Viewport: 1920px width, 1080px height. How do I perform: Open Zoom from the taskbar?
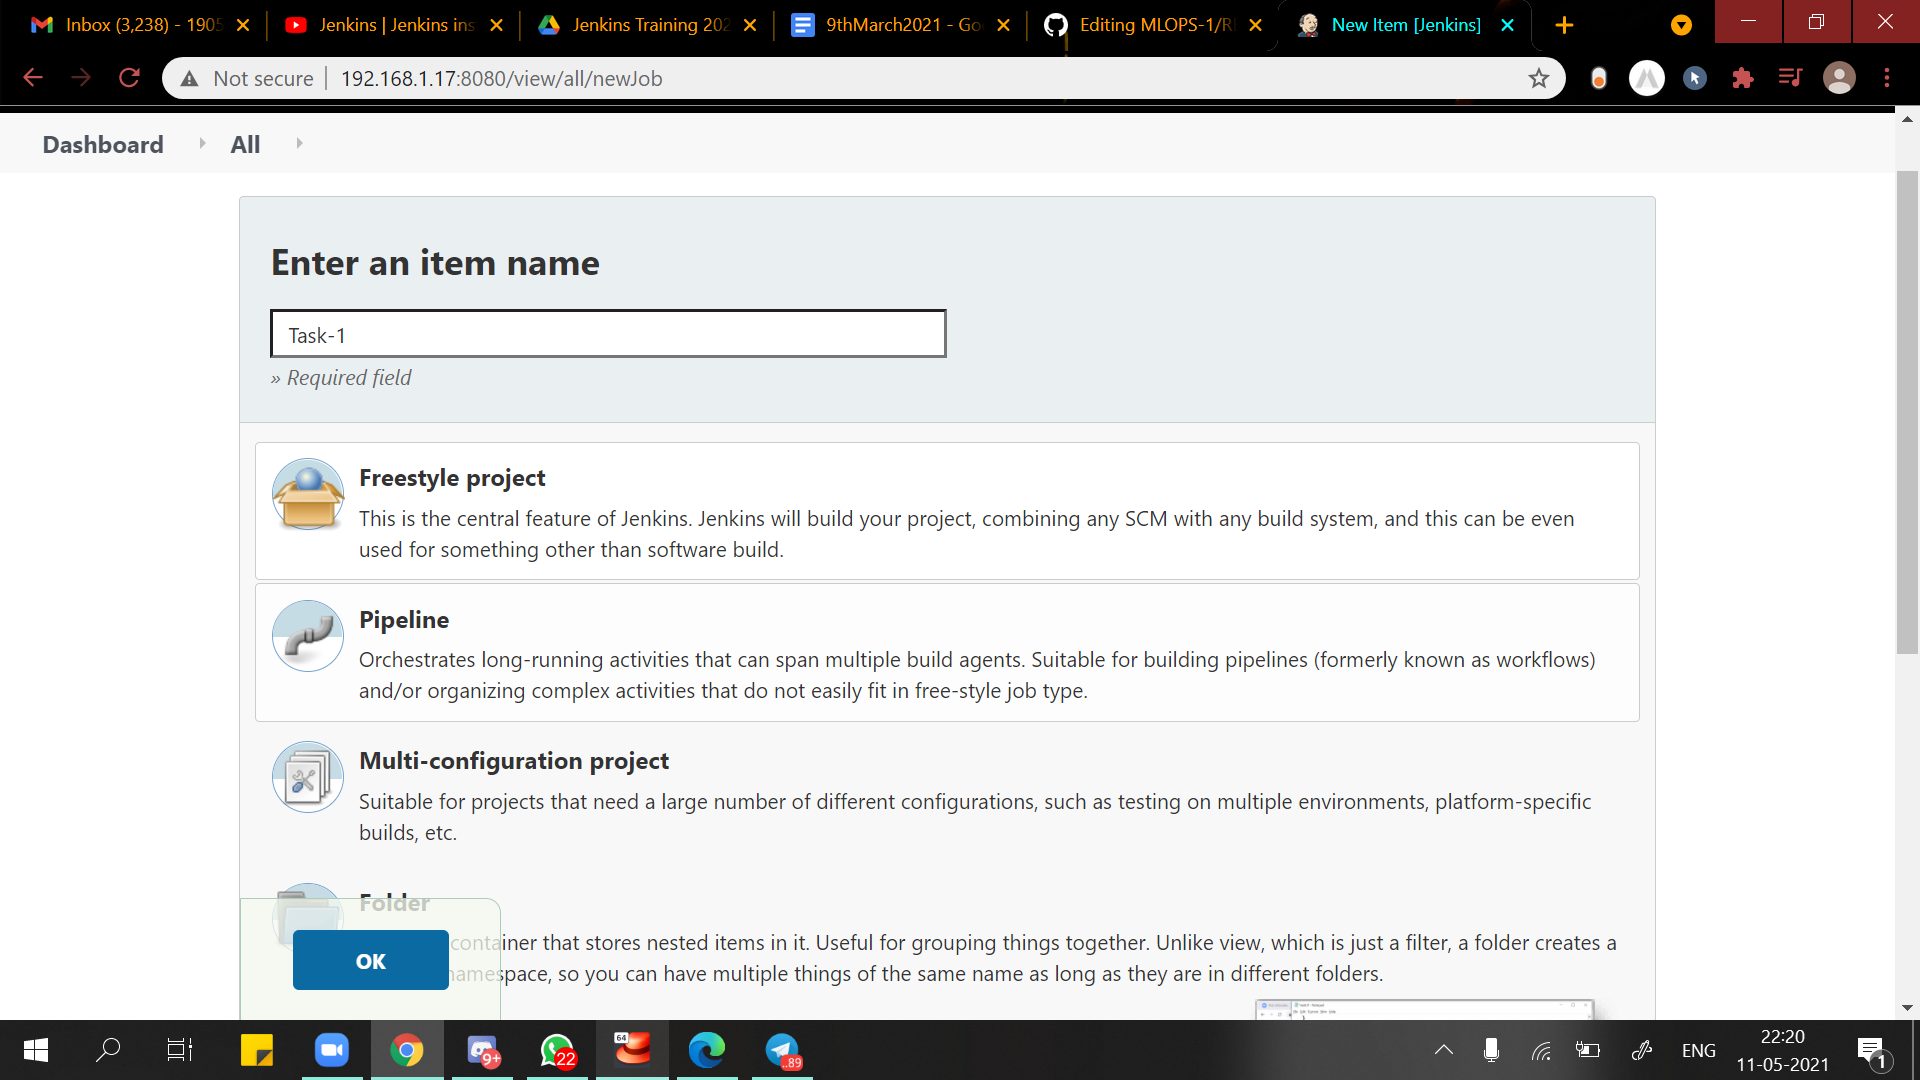pyautogui.click(x=332, y=1050)
